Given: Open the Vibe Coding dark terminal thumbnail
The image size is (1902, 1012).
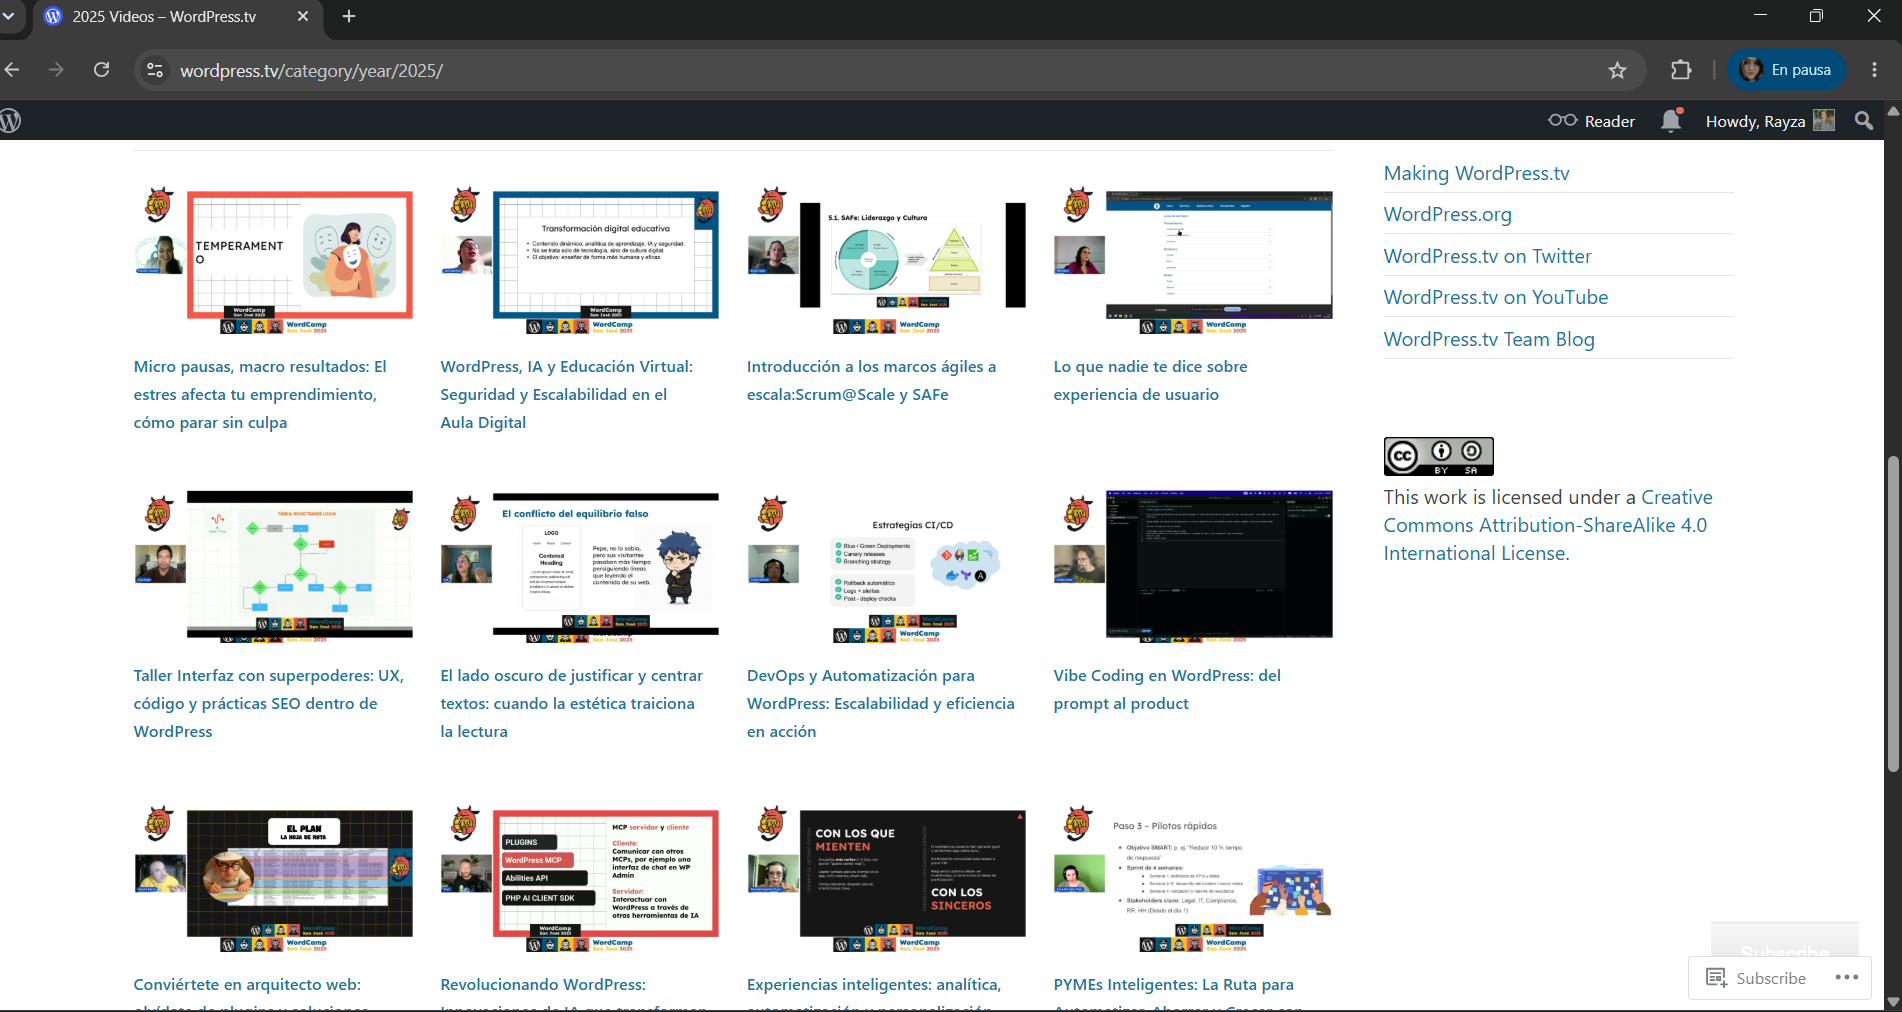Looking at the screenshot, I should [1193, 566].
